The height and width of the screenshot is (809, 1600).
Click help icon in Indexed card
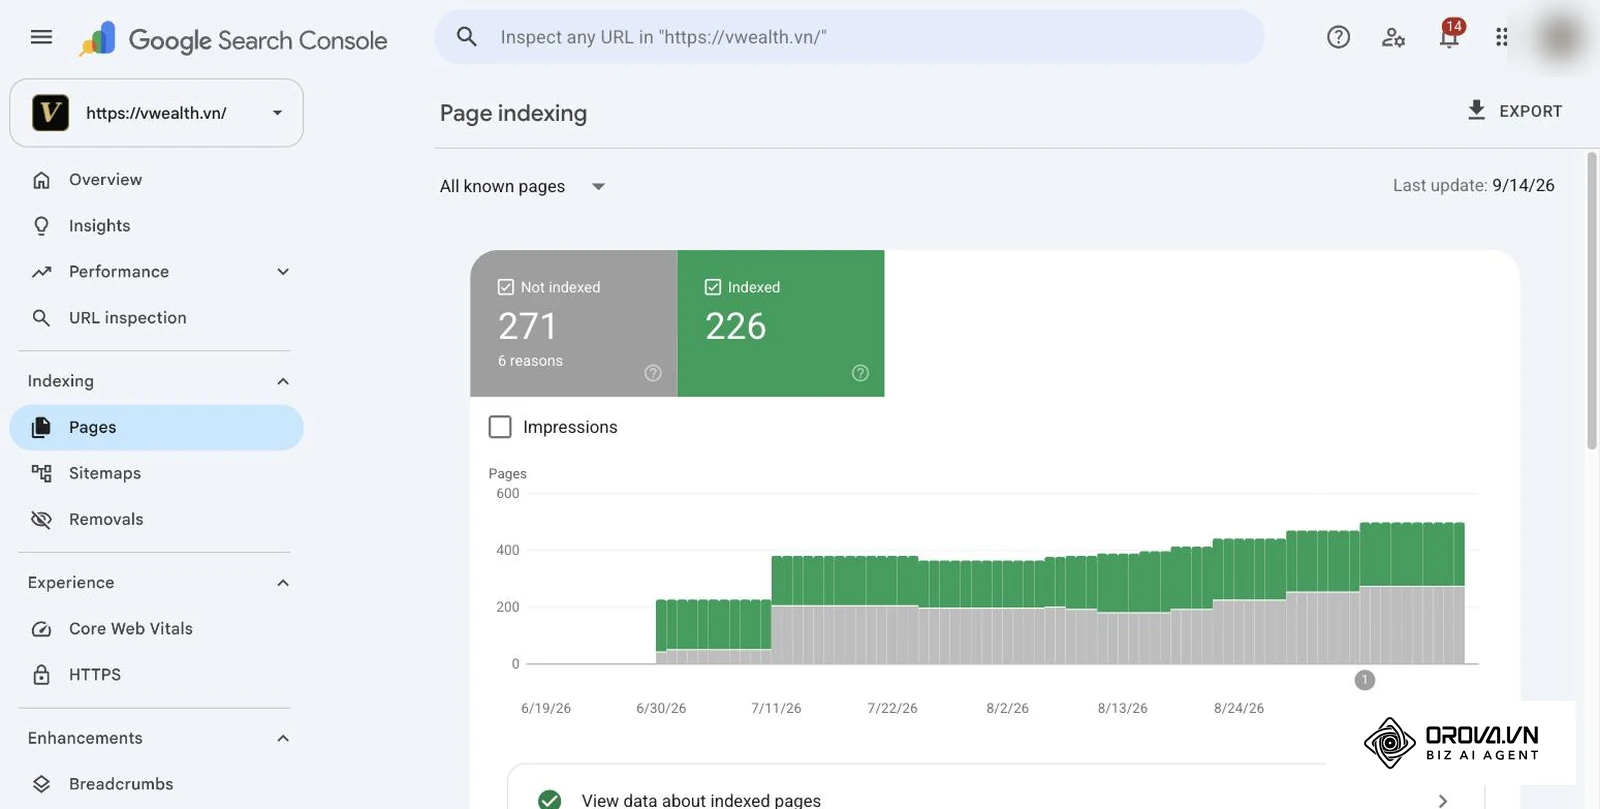click(860, 373)
